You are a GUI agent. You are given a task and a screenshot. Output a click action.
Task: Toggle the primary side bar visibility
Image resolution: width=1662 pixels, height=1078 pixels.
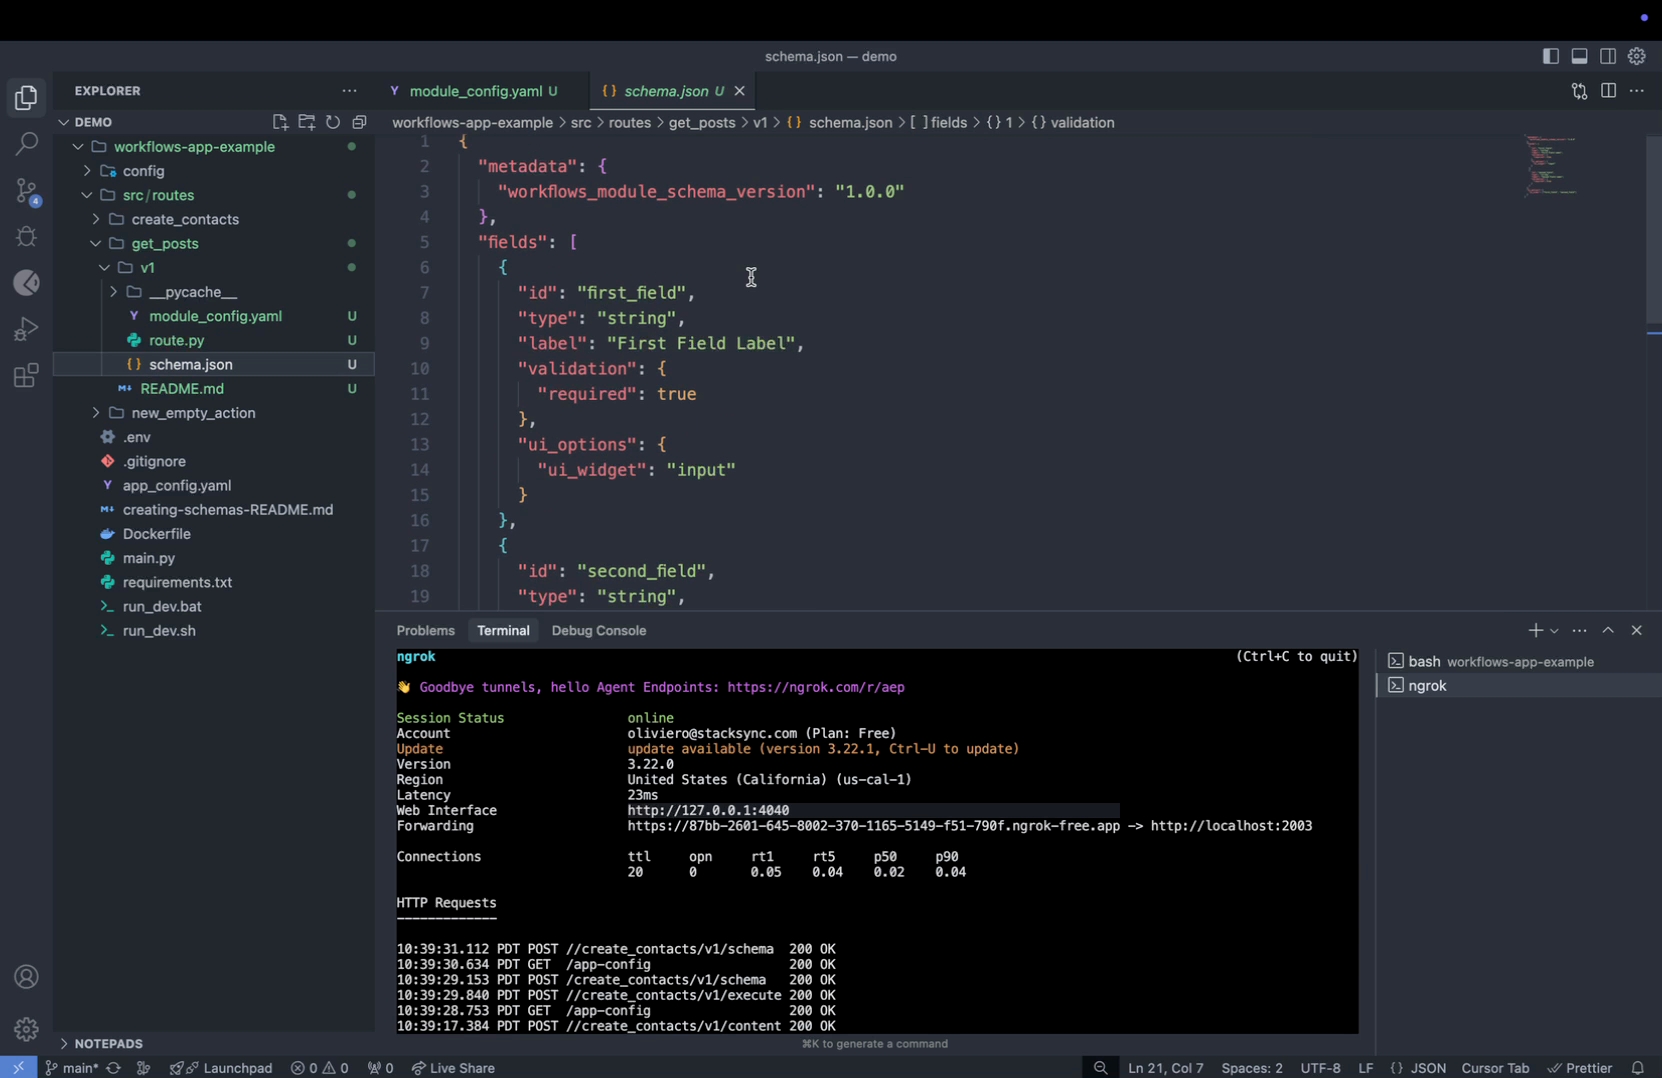pos(1550,56)
